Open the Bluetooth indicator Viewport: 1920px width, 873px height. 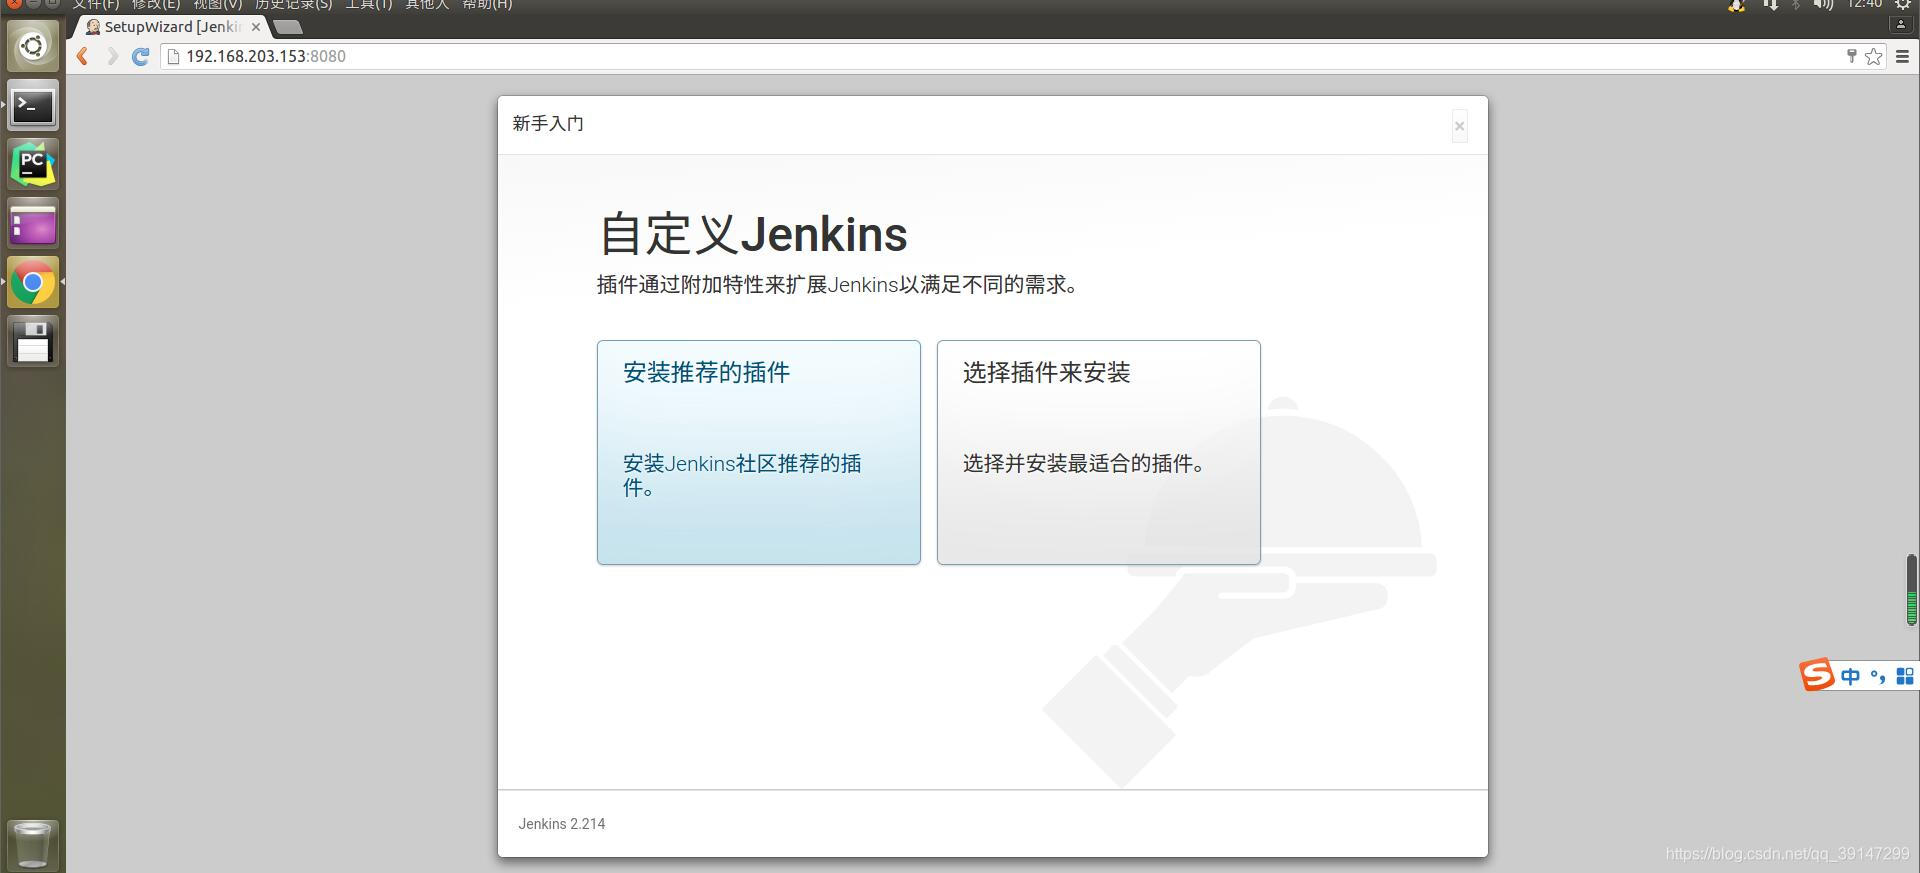coord(1796,5)
